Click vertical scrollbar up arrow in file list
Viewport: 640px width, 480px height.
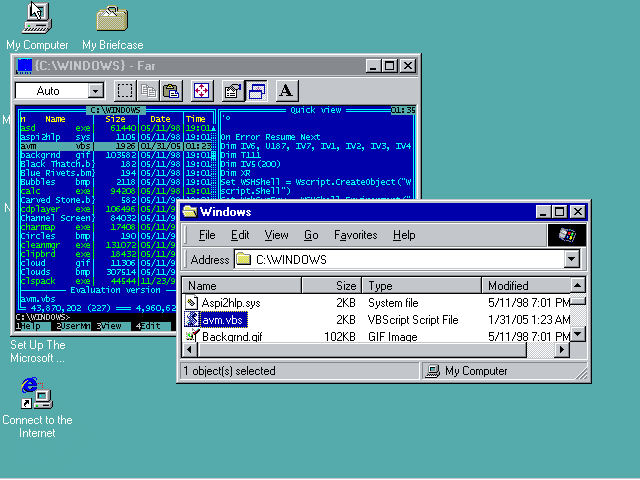578,285
